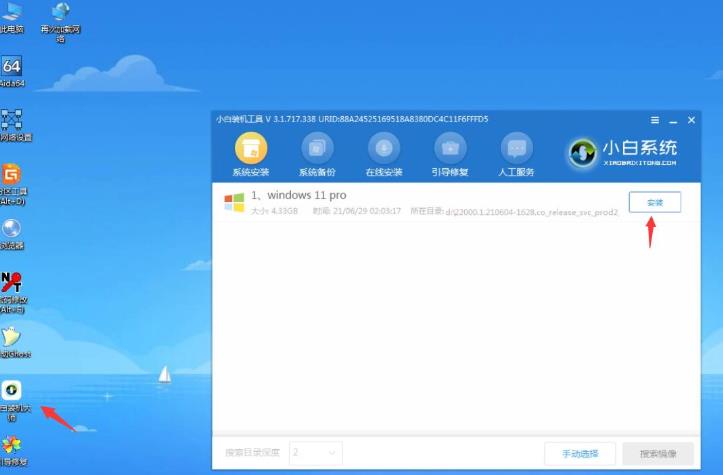
Task: Click the 手动选择 button
Action: (580, 453)
